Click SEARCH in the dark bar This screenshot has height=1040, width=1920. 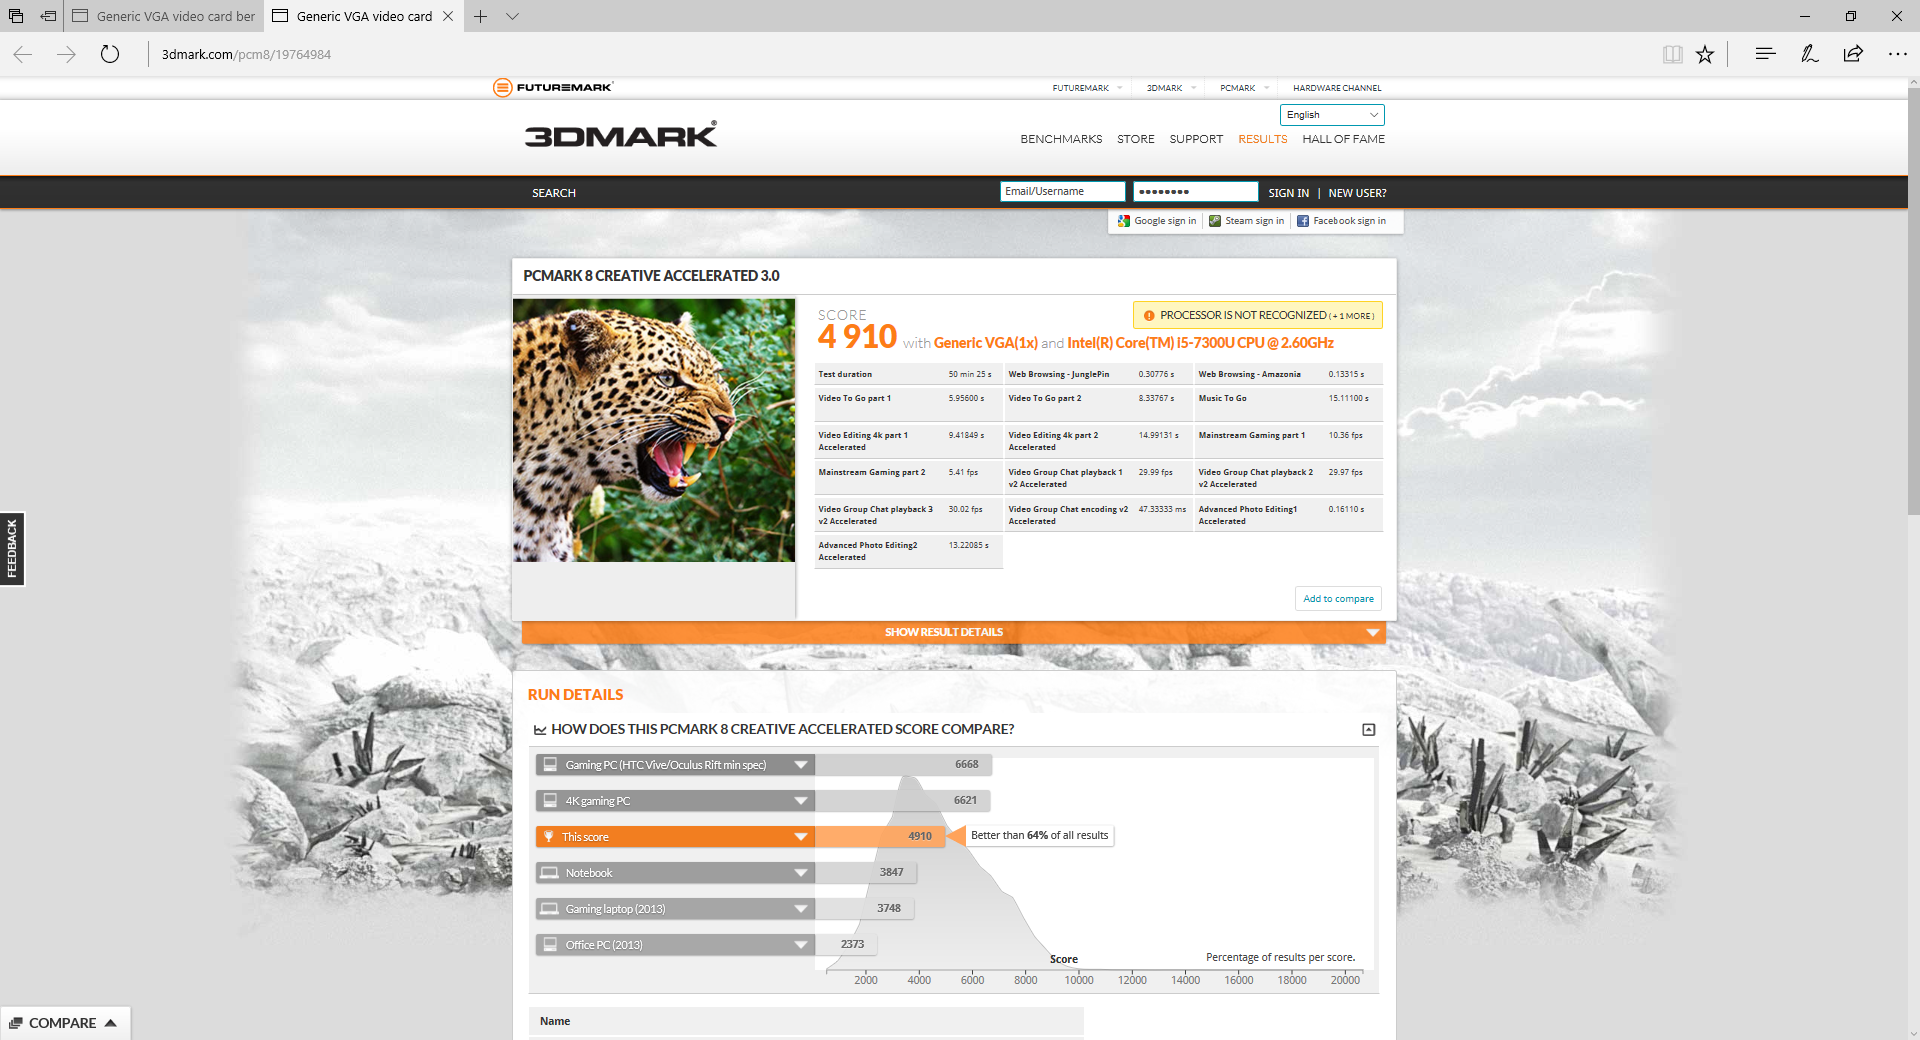pos(554,193)
